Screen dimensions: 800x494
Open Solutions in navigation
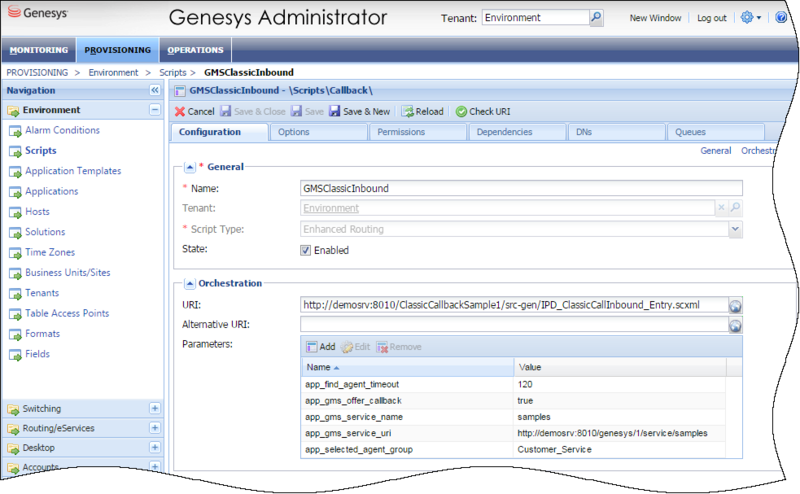(45, 232)
